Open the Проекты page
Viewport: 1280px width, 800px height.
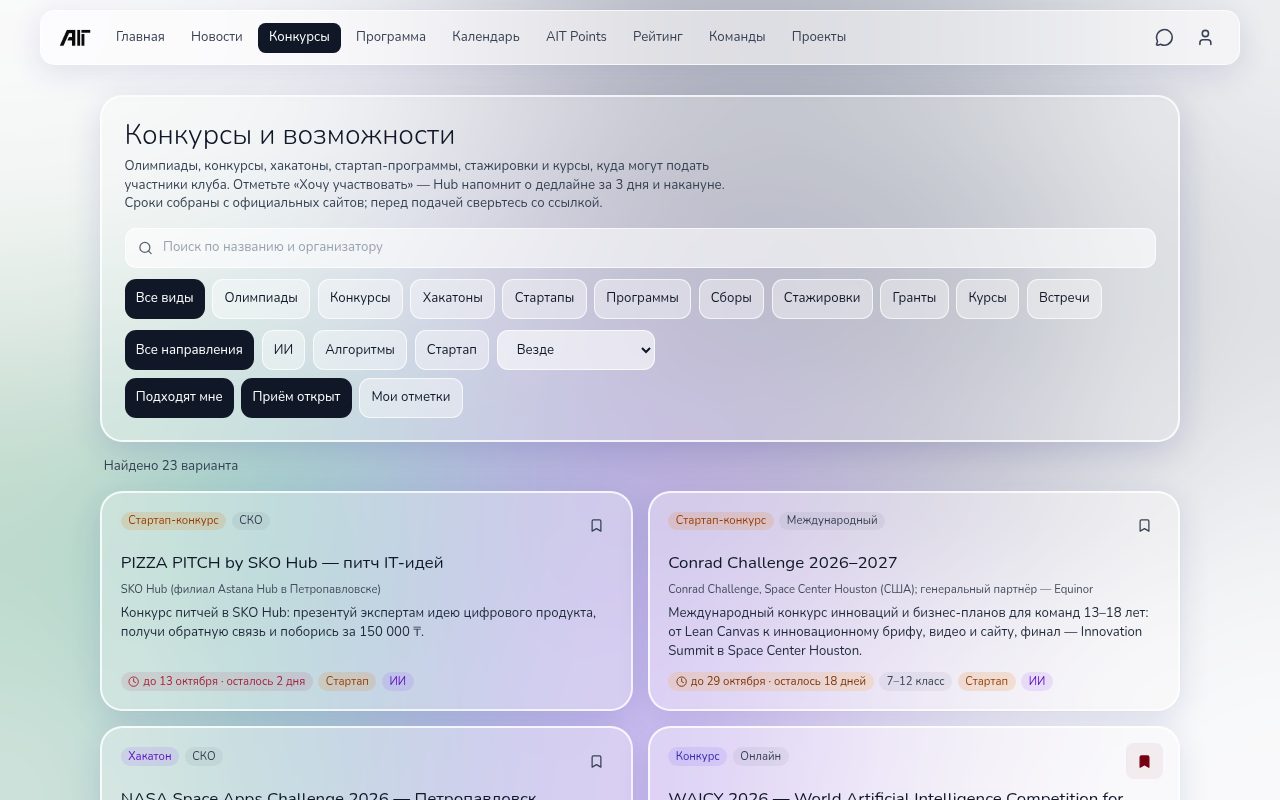coord(819,37)
